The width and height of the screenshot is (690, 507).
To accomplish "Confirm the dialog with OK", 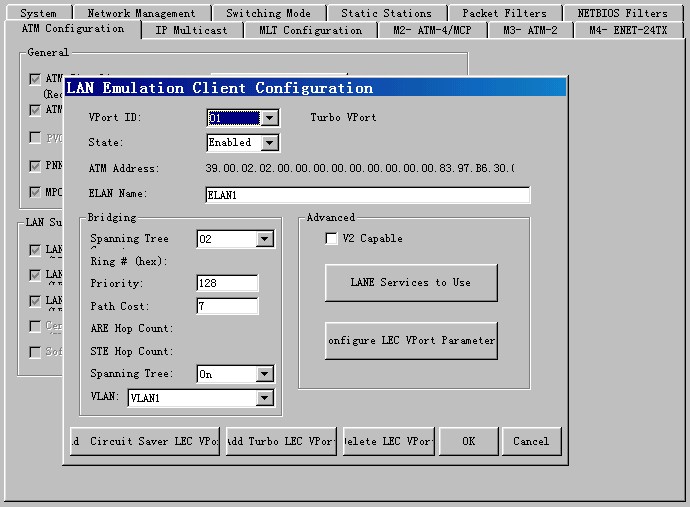I will pyautogui.click(x=469, y=441).
